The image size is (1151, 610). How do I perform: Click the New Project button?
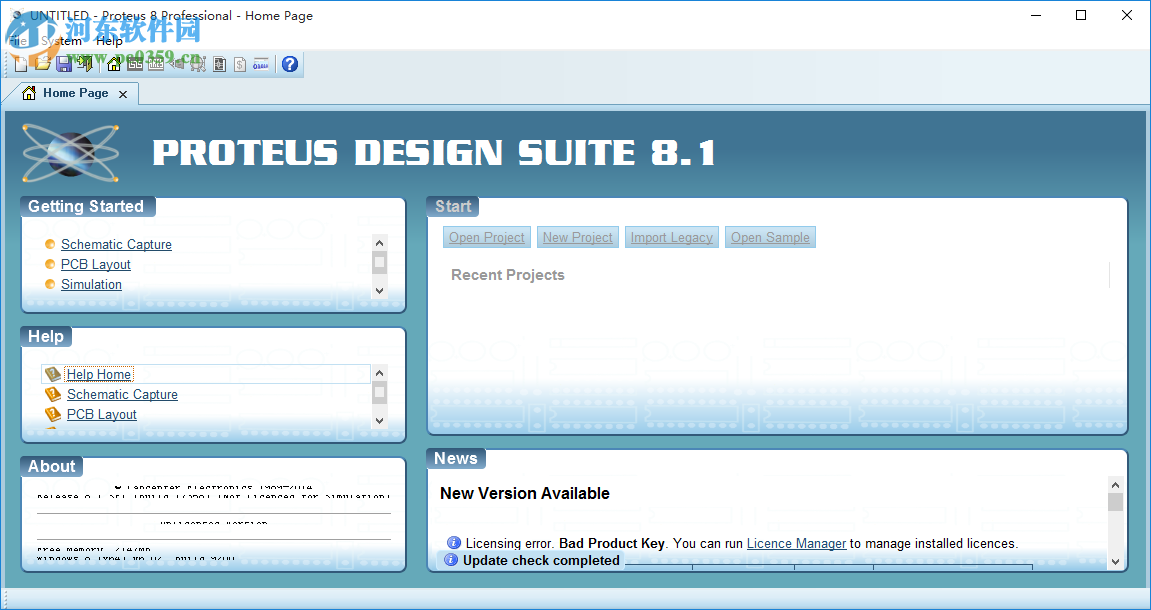pos(578,237)
